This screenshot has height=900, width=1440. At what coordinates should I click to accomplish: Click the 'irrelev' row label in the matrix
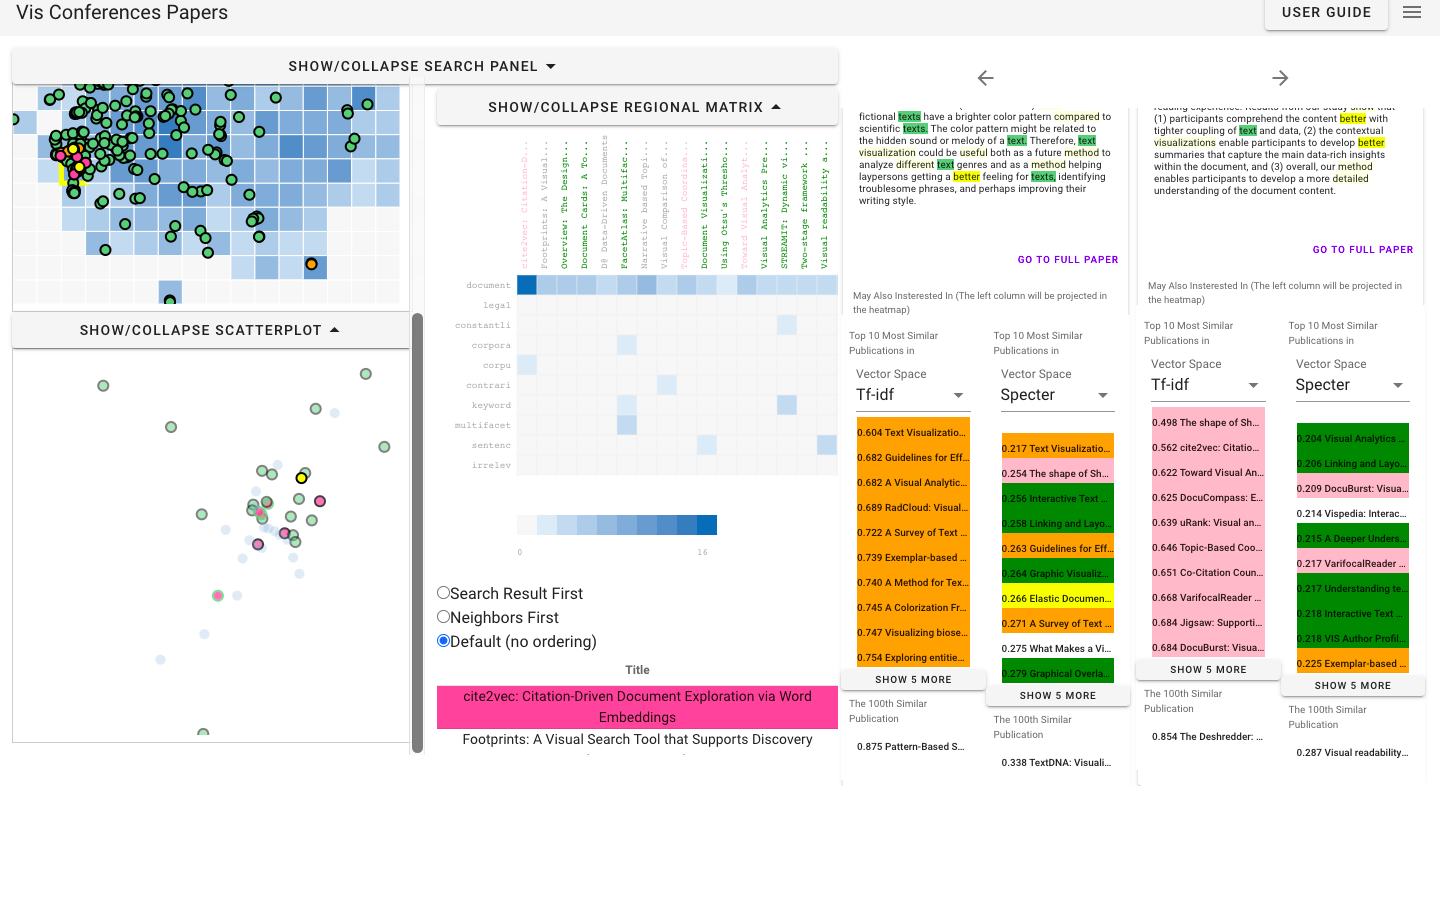pos(491,465)
